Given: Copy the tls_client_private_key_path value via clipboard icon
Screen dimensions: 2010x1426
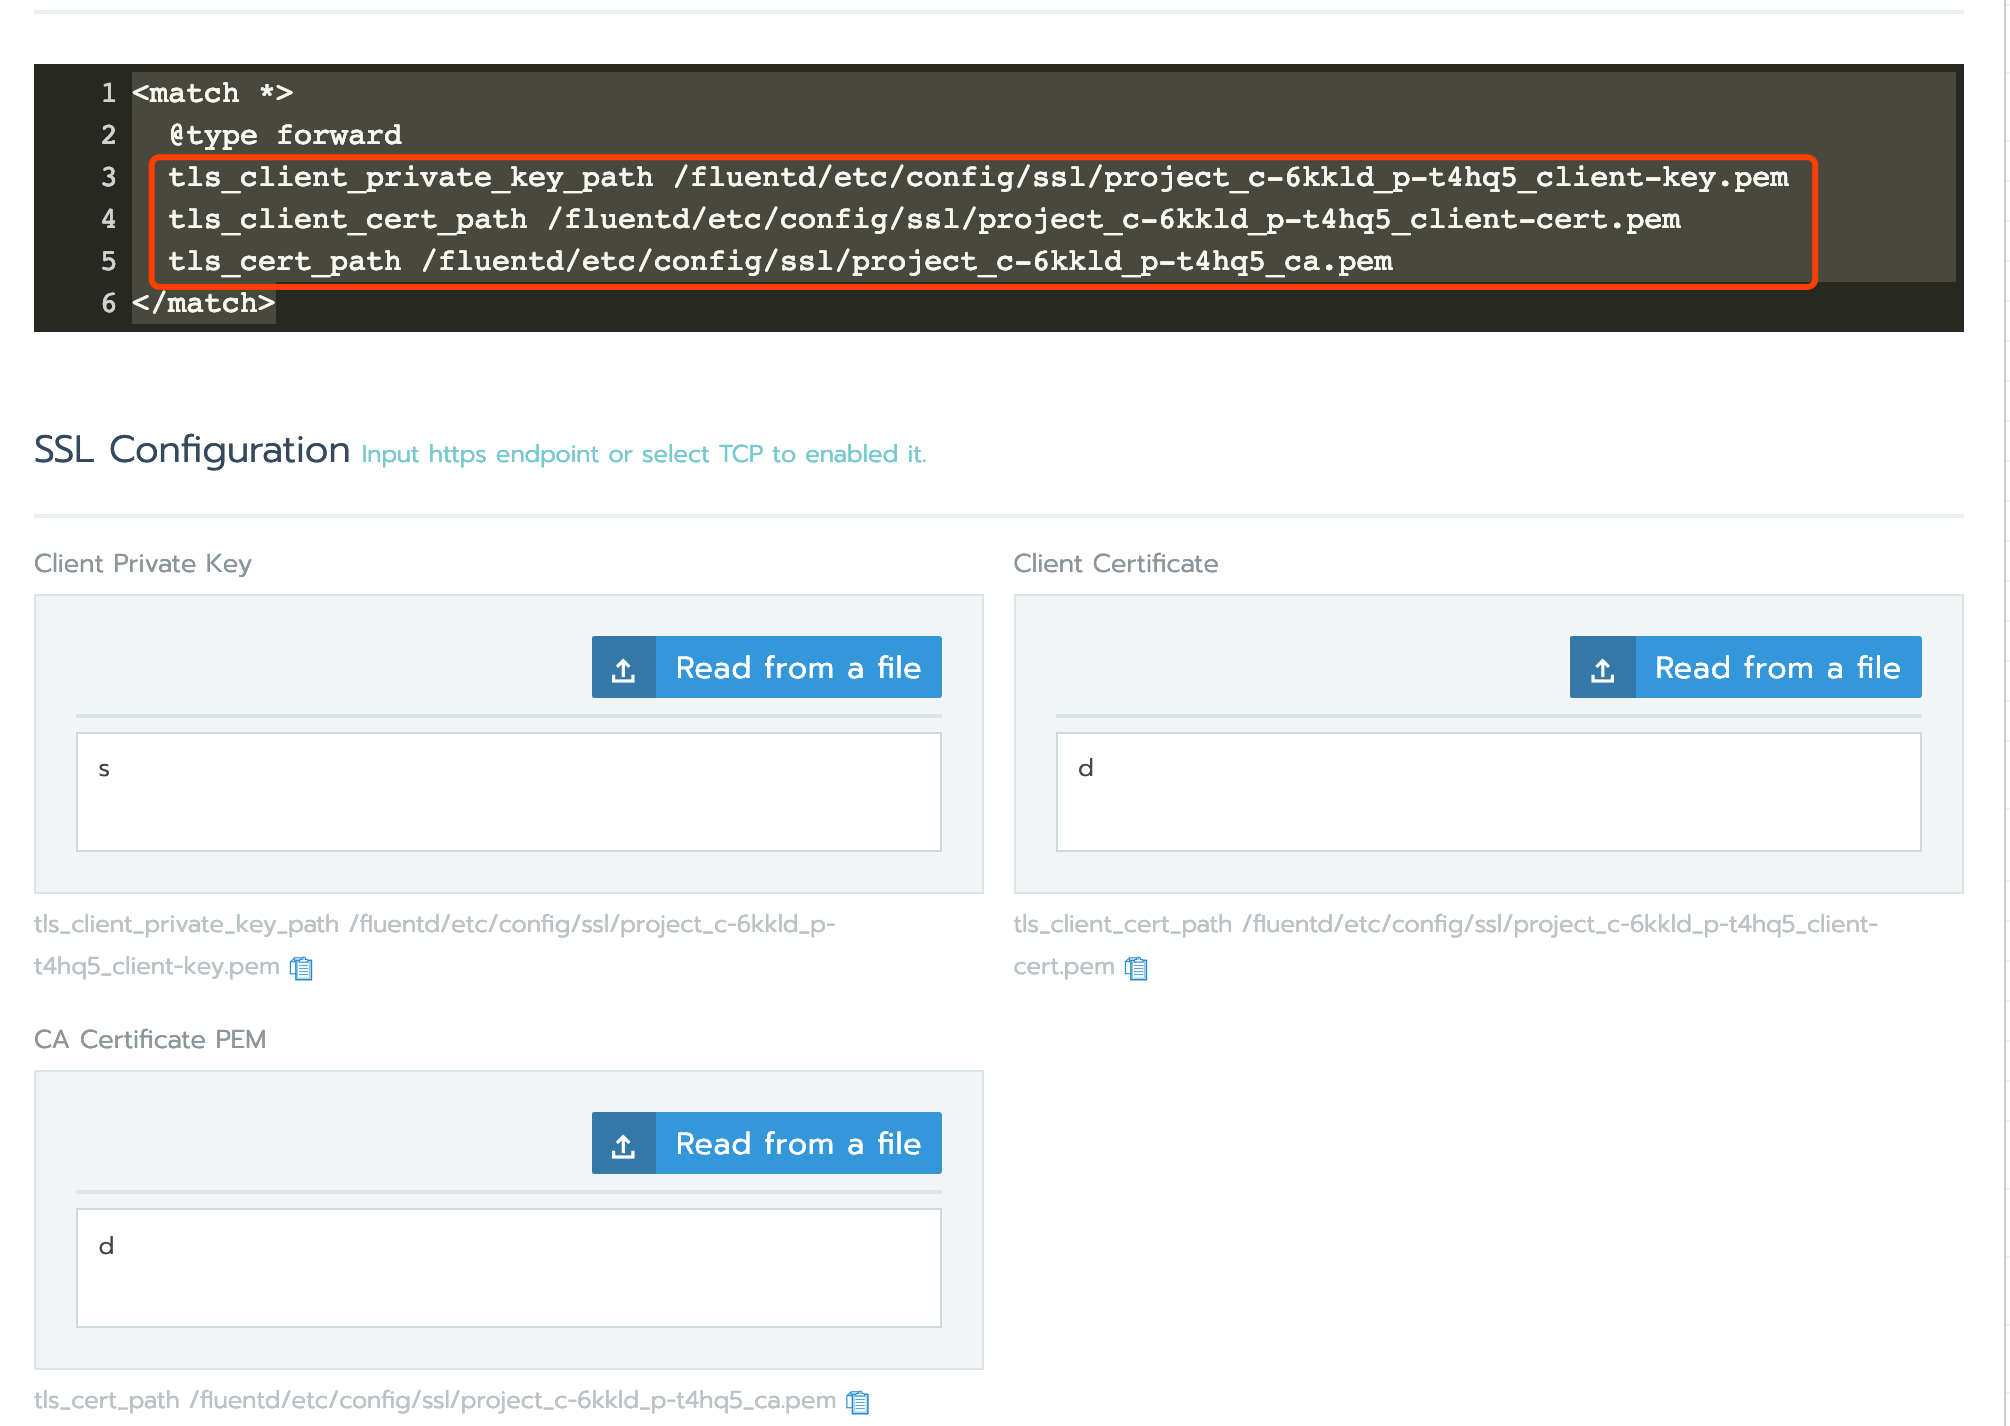Looking at the screenshot, I should coord(302,968).
